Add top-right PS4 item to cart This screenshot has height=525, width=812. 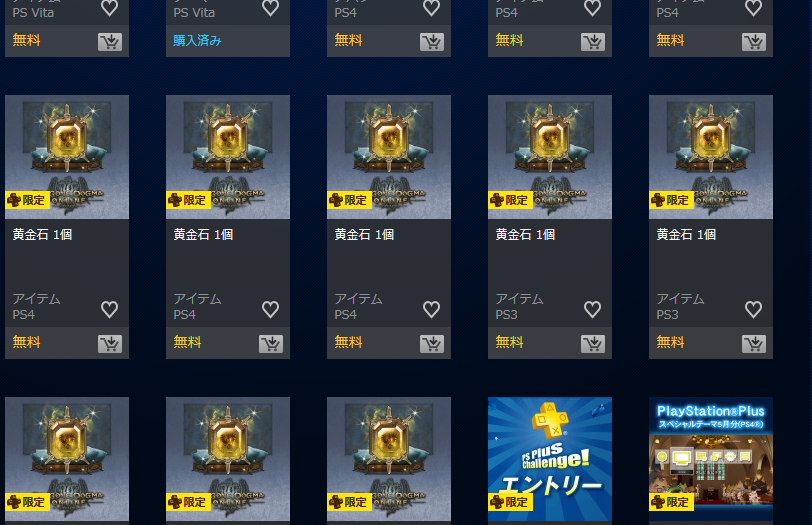[x=754, y=42]
